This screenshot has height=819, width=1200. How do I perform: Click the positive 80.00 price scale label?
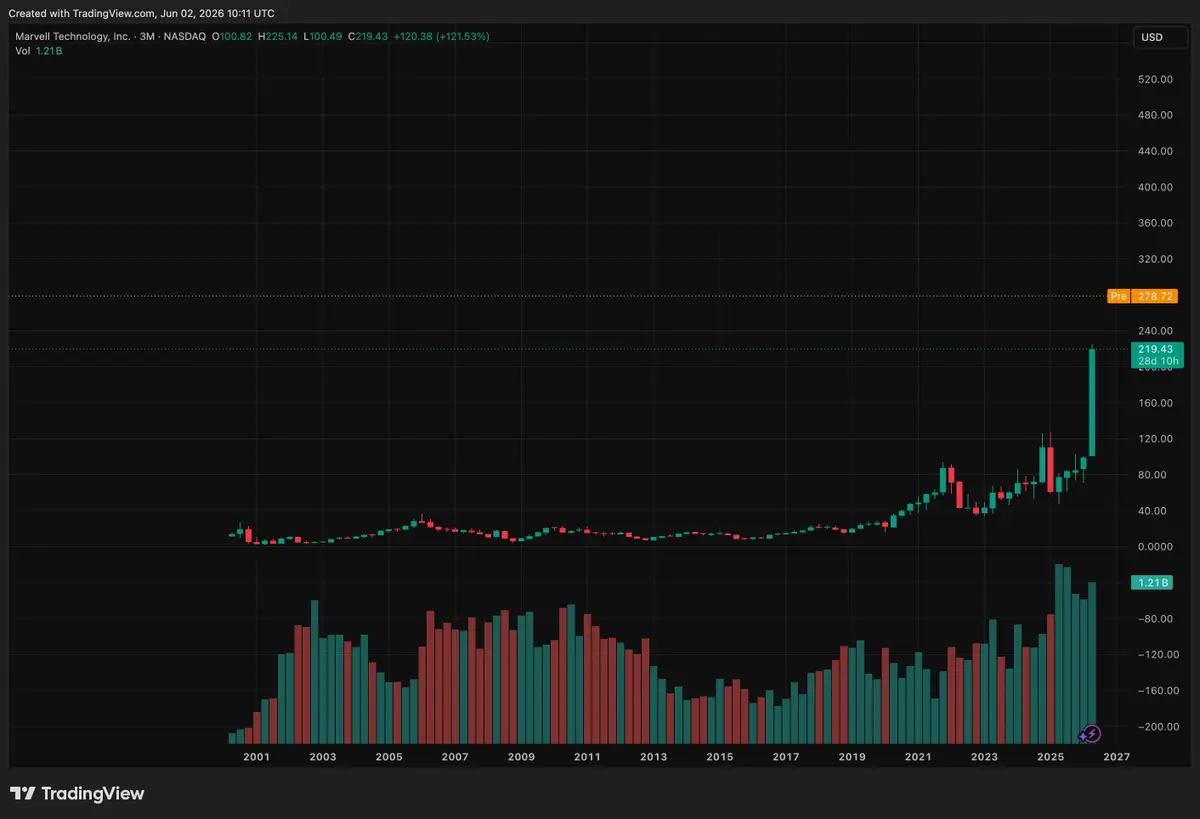(1154, 475)
